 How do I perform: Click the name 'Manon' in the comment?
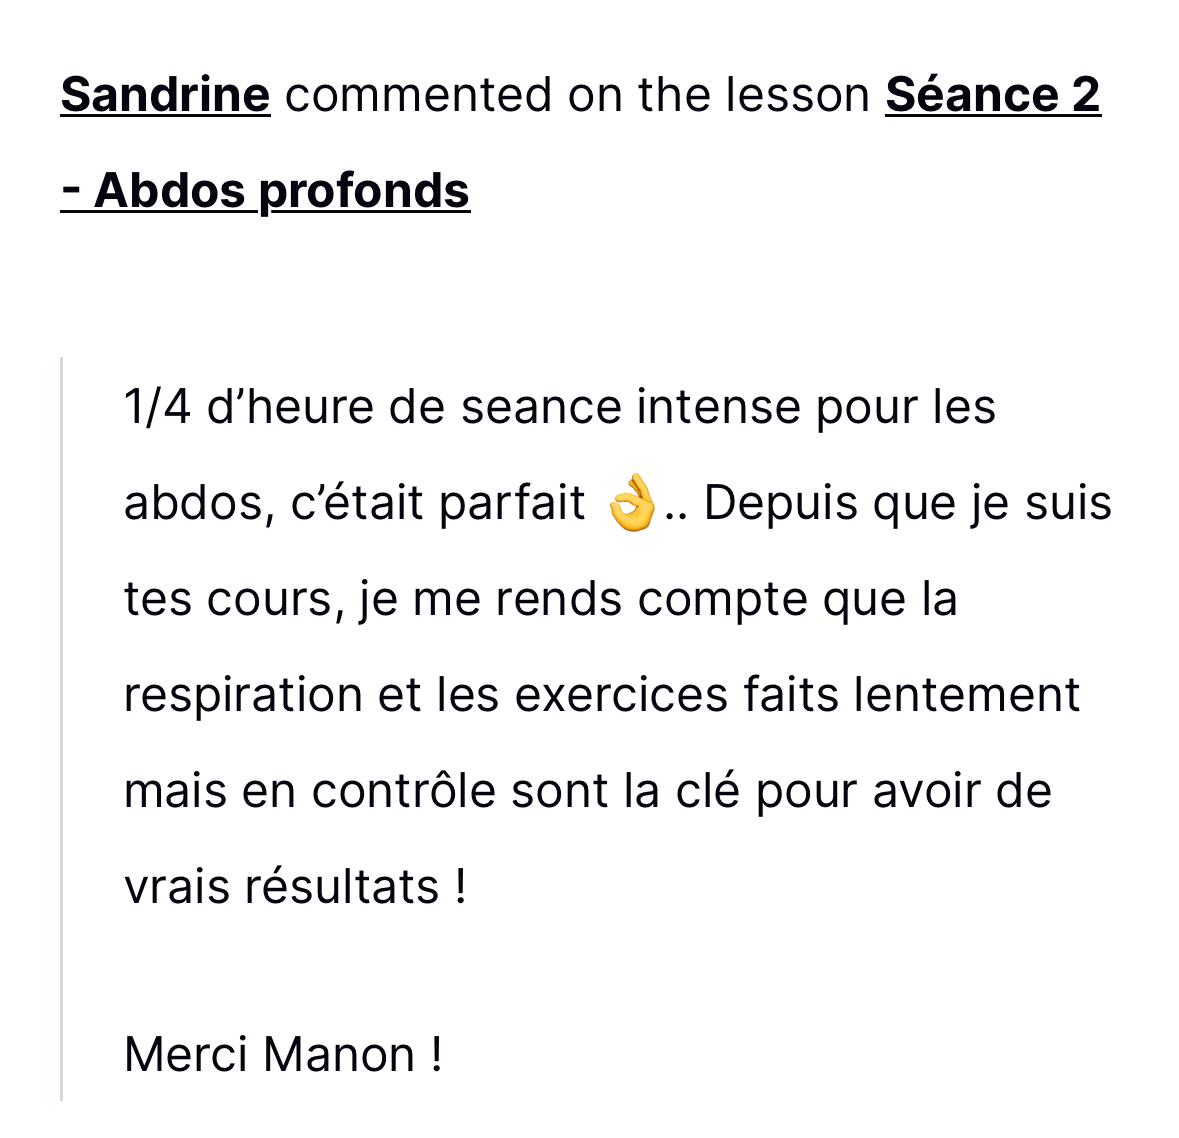(x=339, y=1054)
